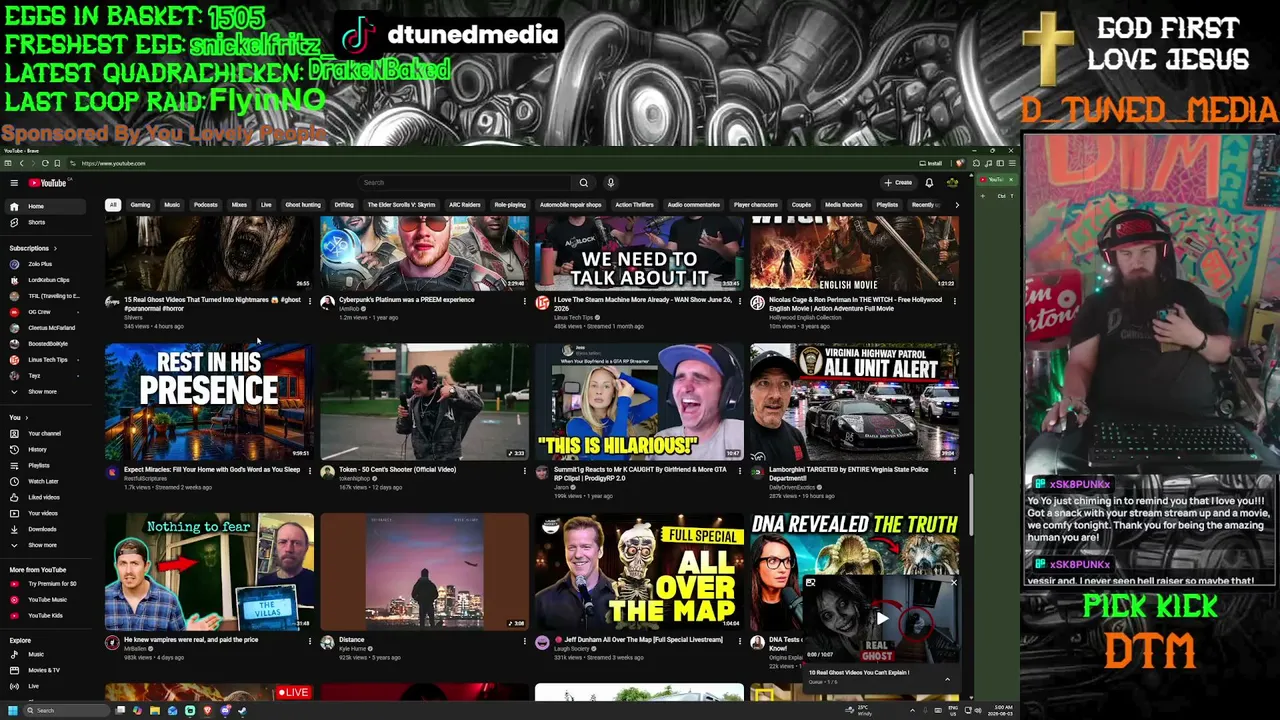Open YouTube notifications bell
This screenshot has width=1280, height=720.
coord(929,183)
